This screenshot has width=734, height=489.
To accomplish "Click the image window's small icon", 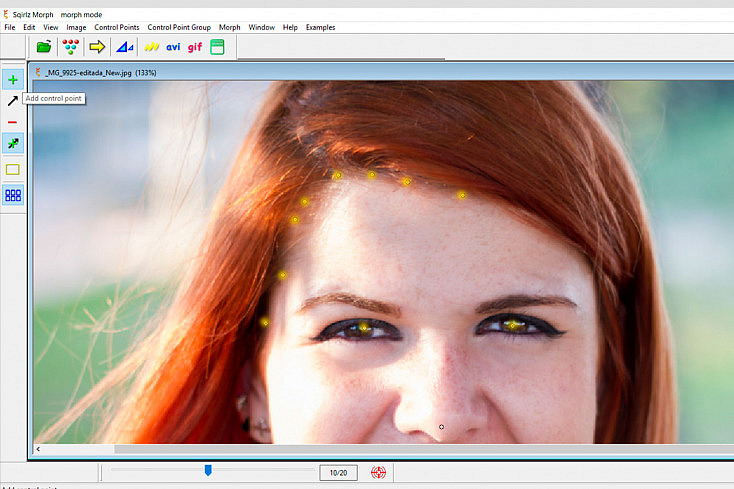I will 38,72.
